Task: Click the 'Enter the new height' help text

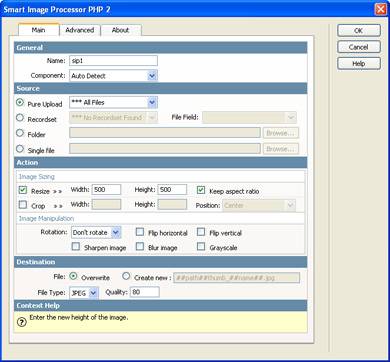Action: 79,318
